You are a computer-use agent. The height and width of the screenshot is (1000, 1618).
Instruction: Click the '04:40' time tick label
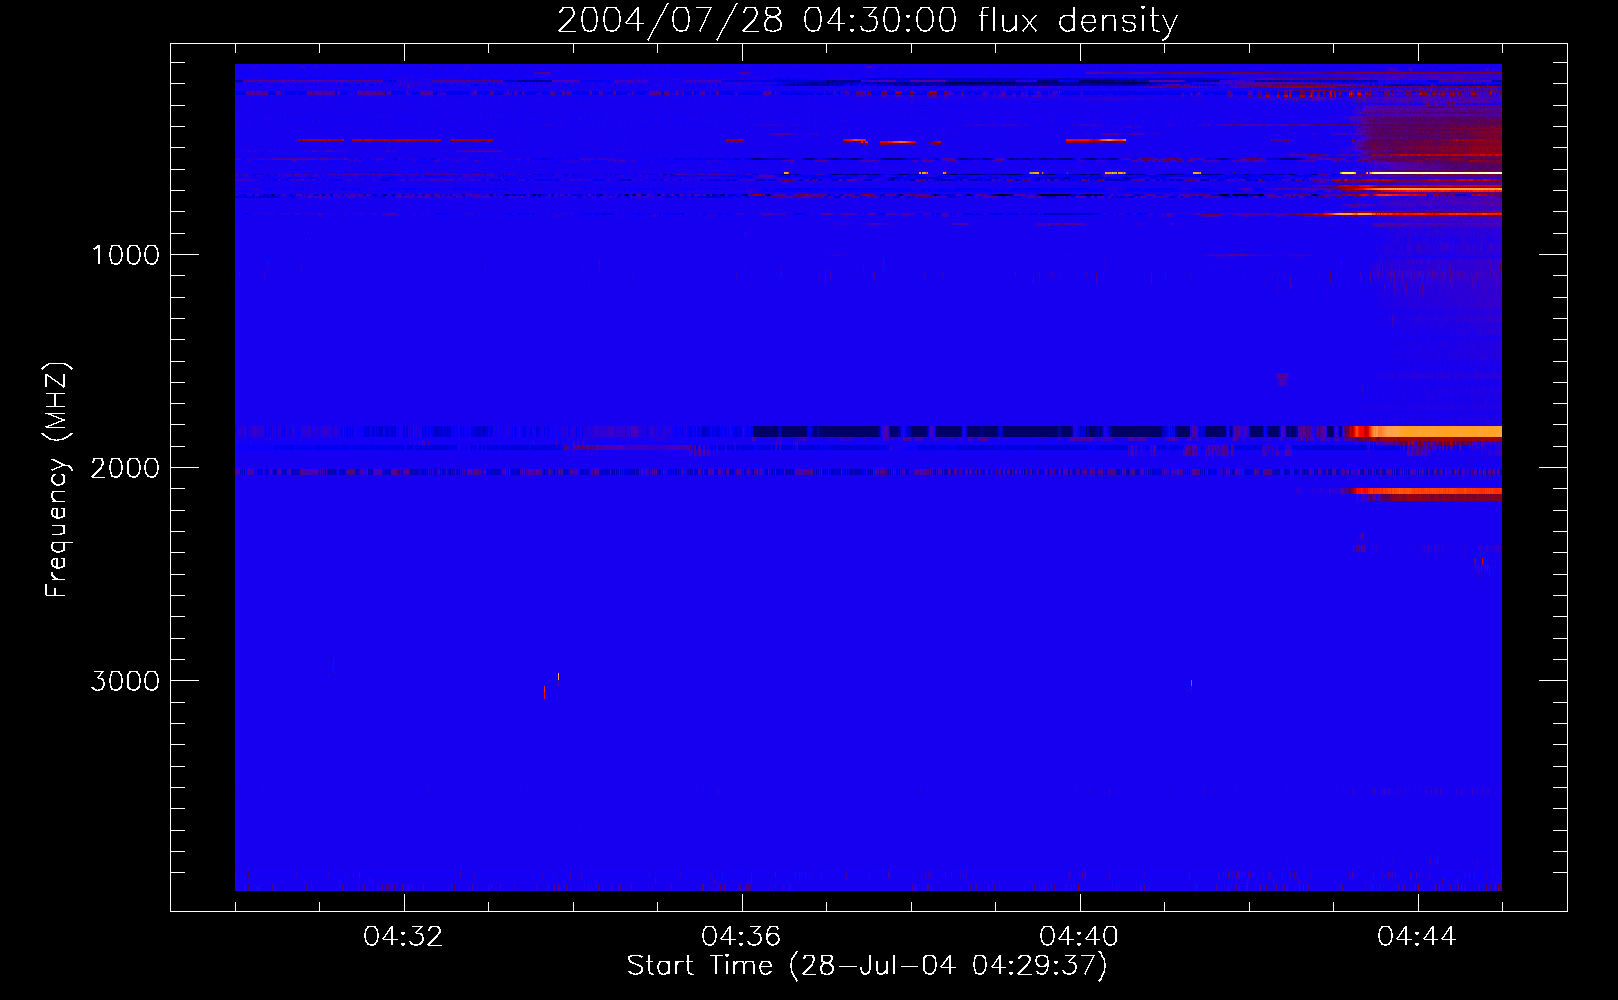(x=1079, y=937)
